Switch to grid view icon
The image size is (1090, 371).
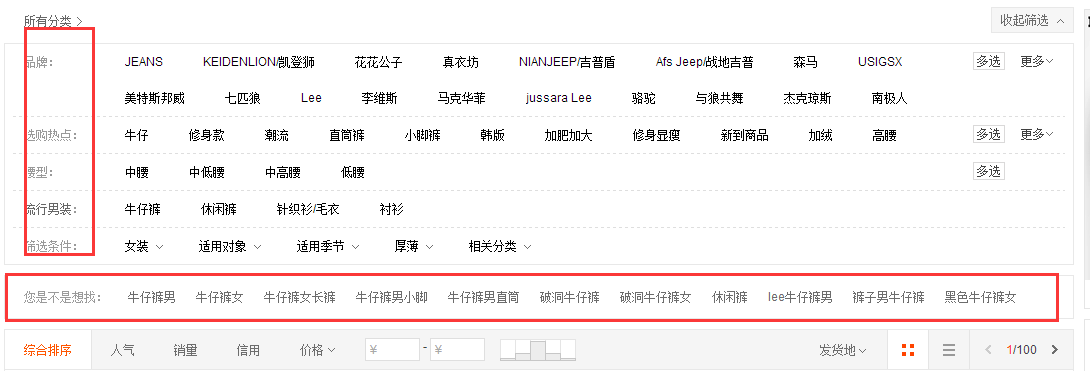point(908,349)
